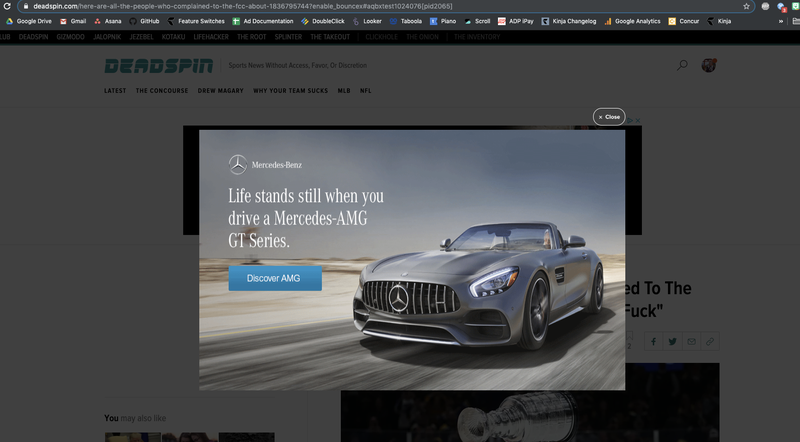Go to Deadspin in network bar
Viewport: 800px width, 442px height.
(x=34, y=37)
